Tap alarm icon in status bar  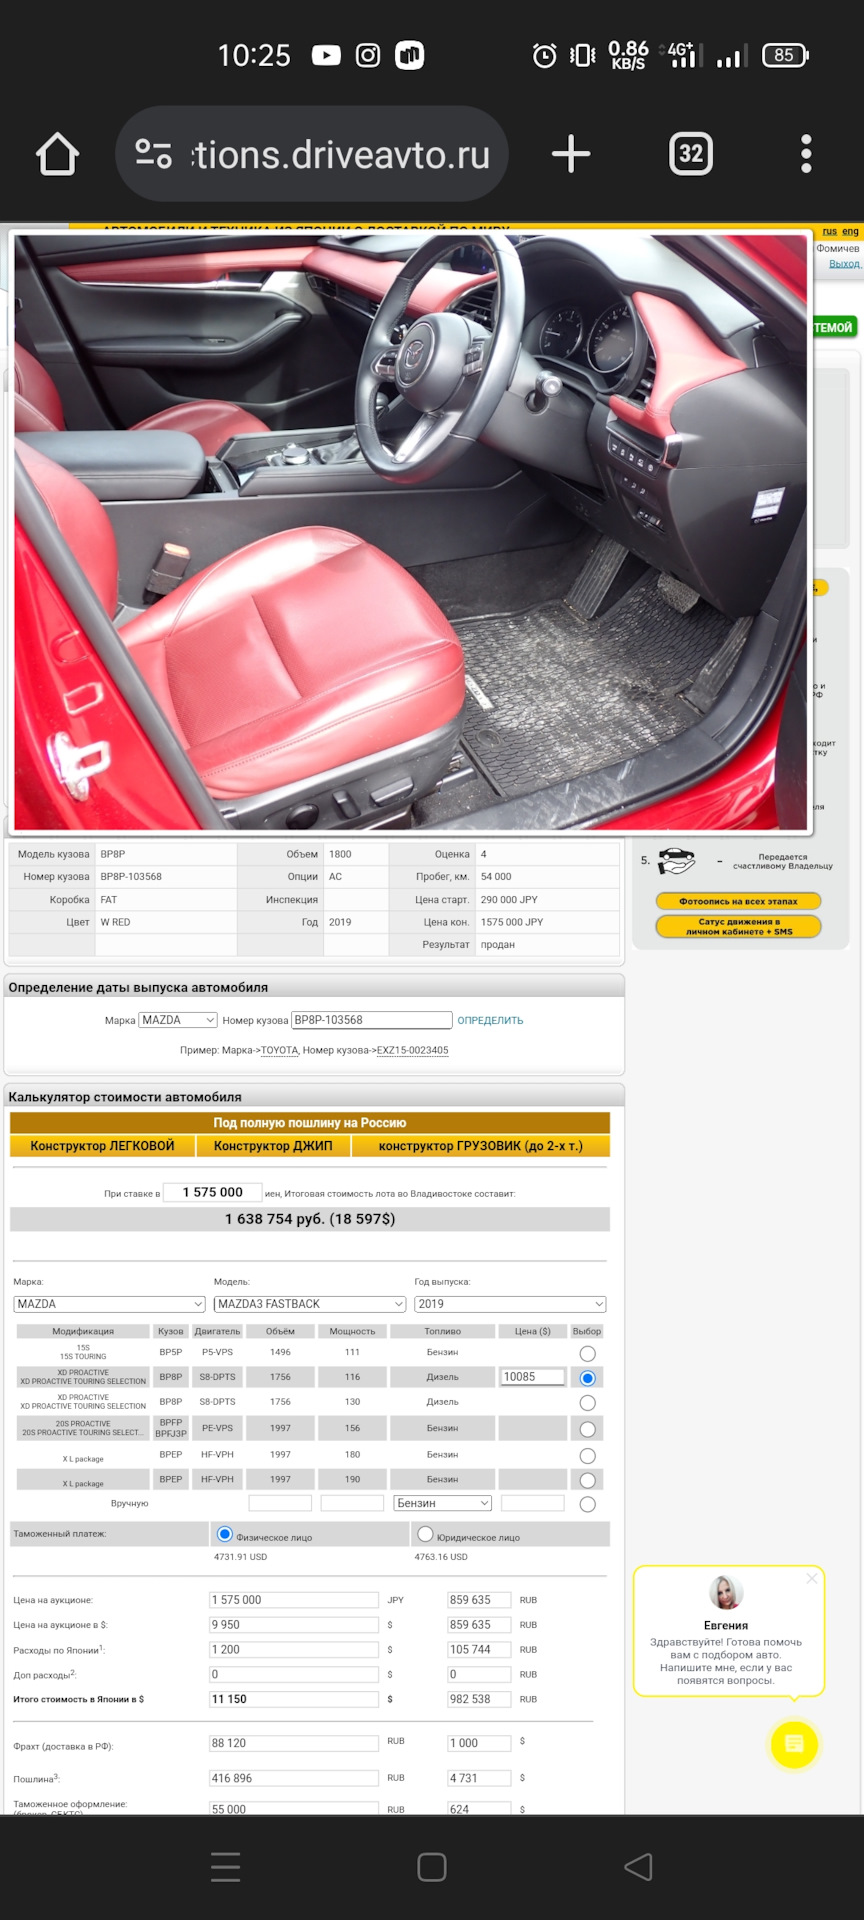(x=544, y=56)
